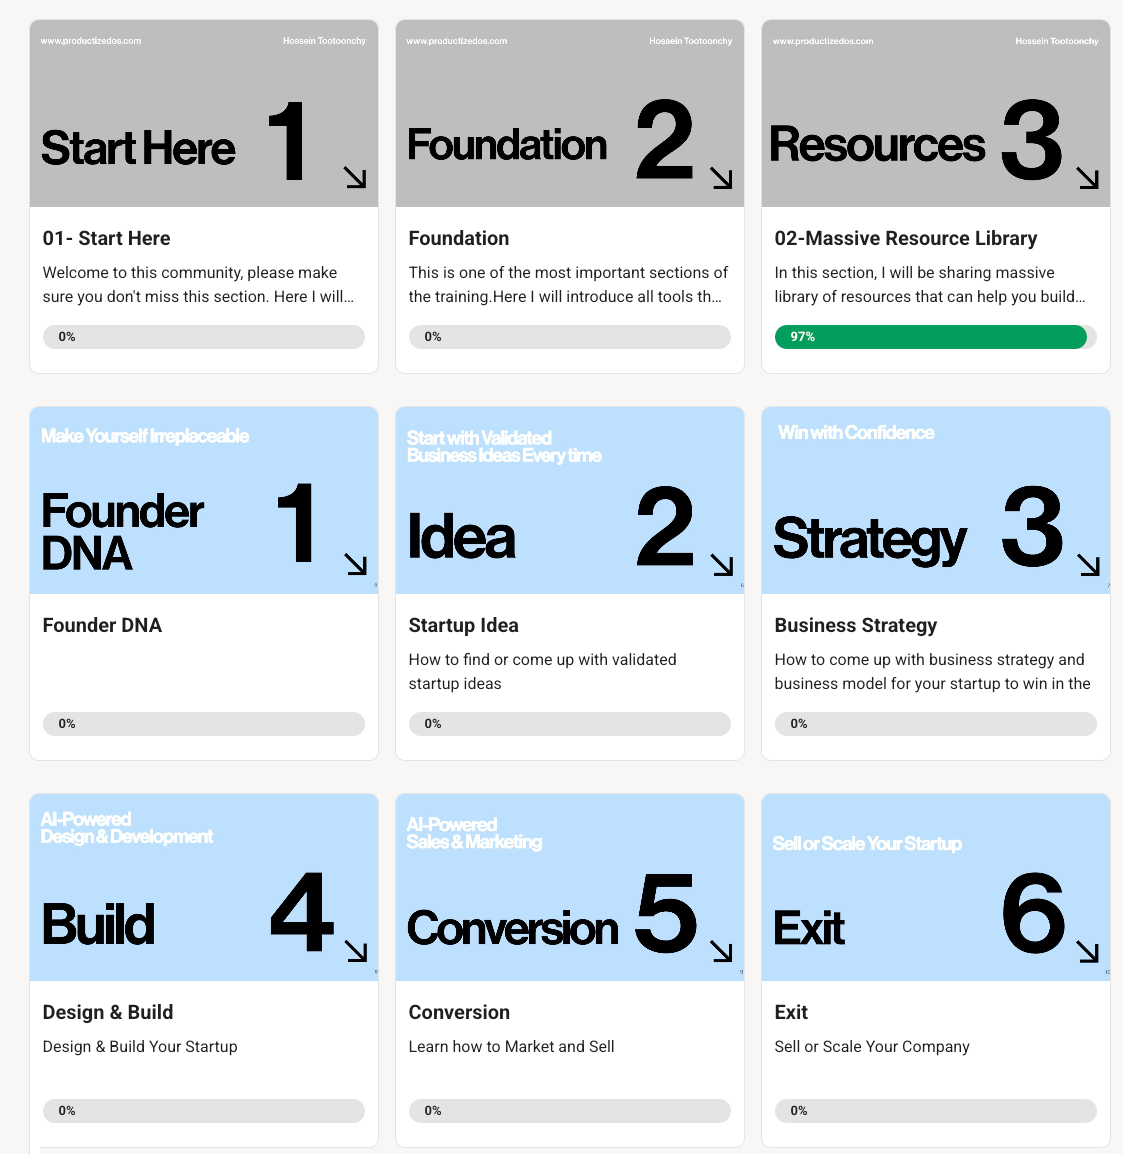This screenshot has width=1123, height=1154.
Task: Click the arrow icon on Conversion banner
Action: pyautogui.click(x=721, y=951)
